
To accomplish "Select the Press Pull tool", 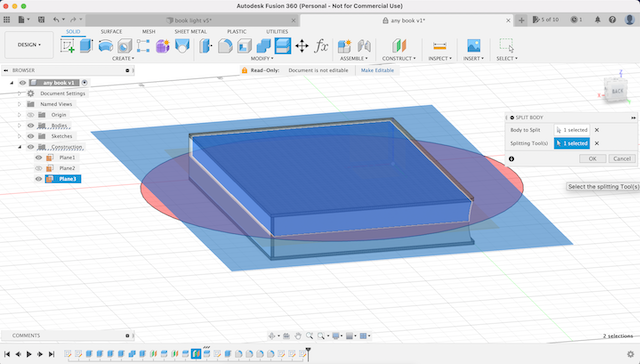I will (206, 46).
